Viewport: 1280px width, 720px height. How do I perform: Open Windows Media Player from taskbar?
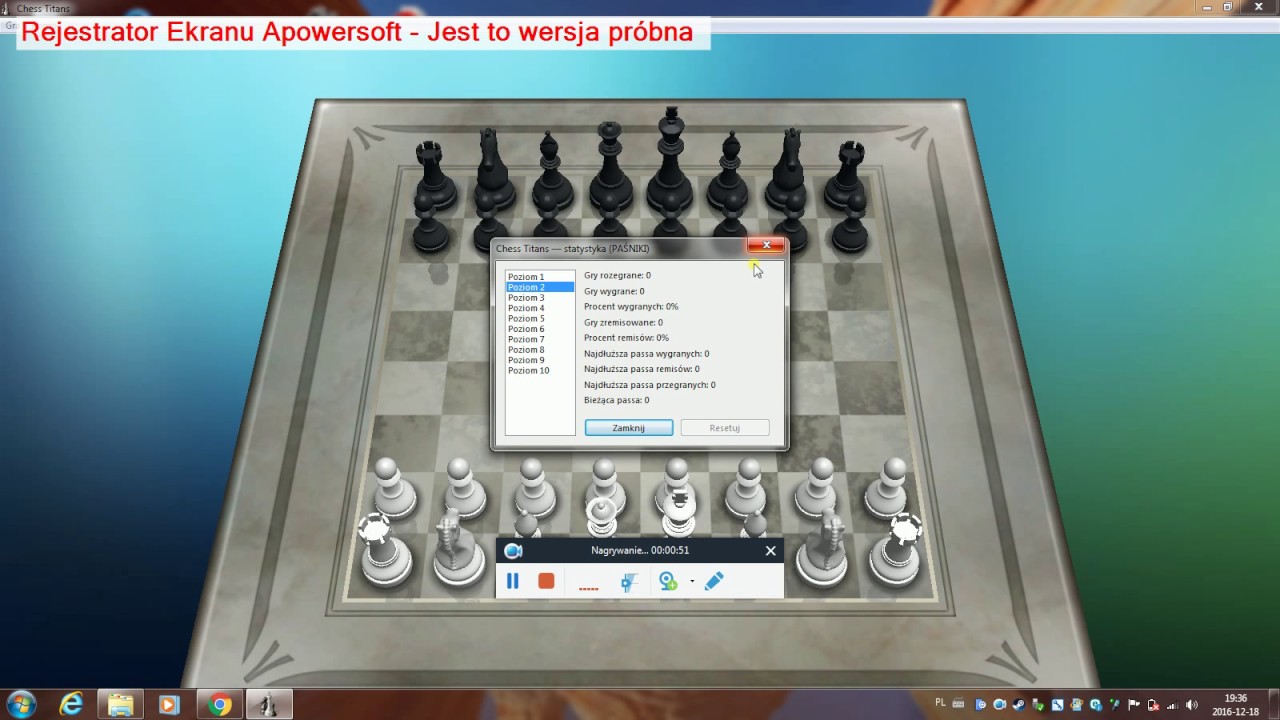coord(169,704)
